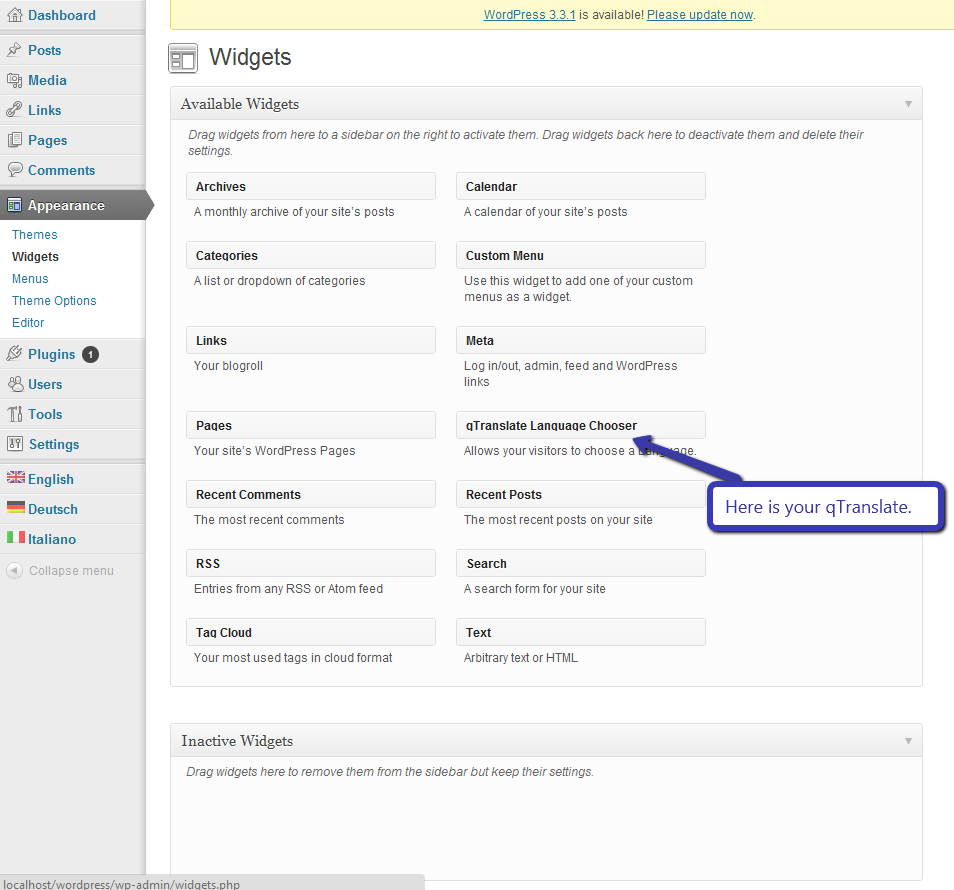Click the Please update now link
The width and height of the screenshot is (954, 890).
(x=700, y=15)
